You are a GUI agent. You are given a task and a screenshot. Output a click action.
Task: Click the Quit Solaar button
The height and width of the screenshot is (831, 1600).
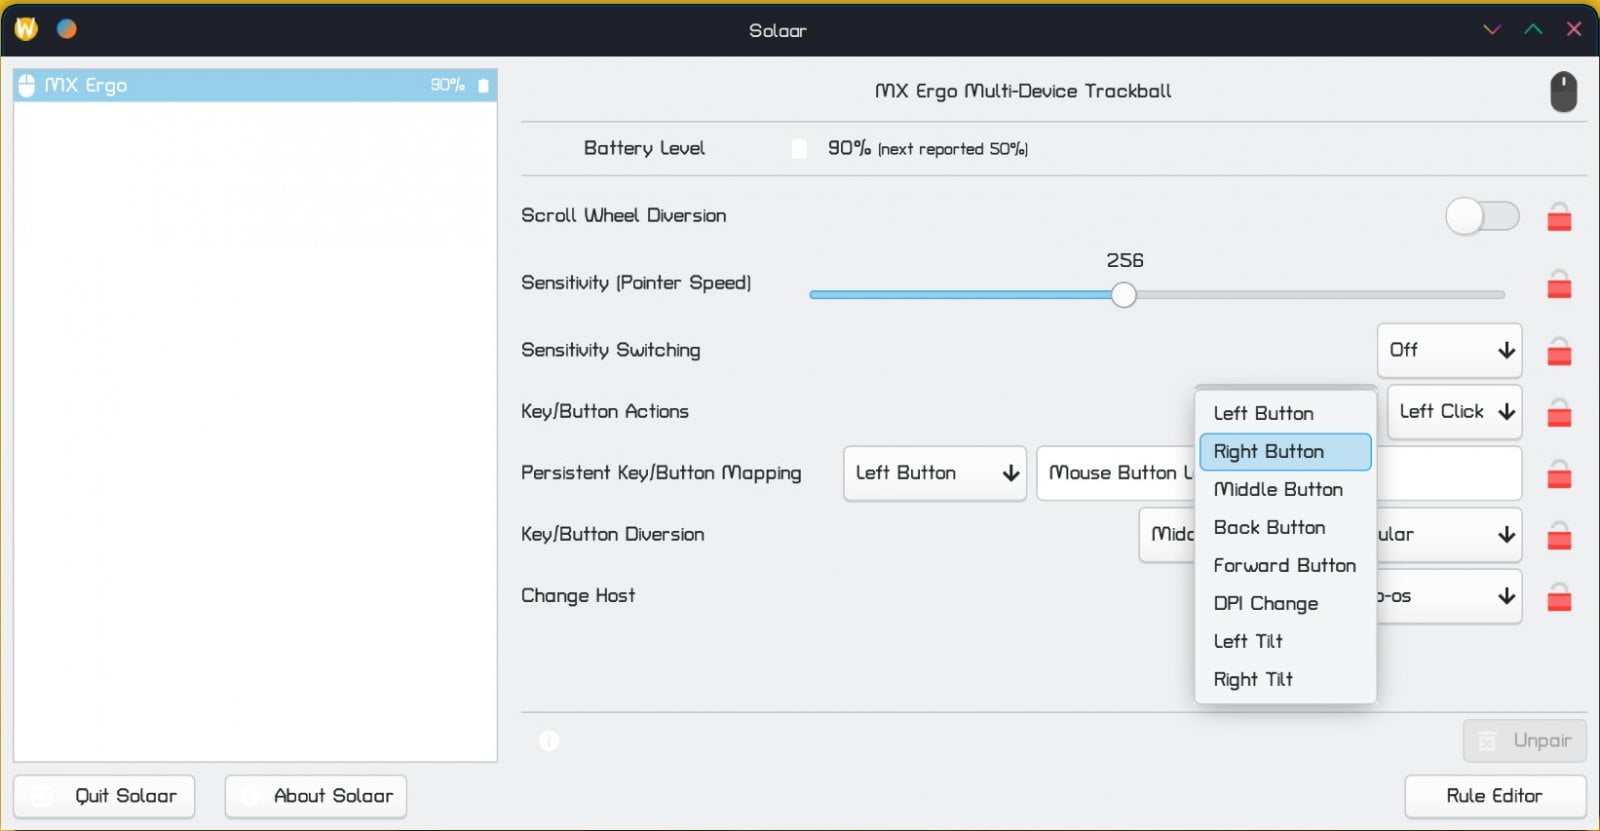click(x=104, y=796)
